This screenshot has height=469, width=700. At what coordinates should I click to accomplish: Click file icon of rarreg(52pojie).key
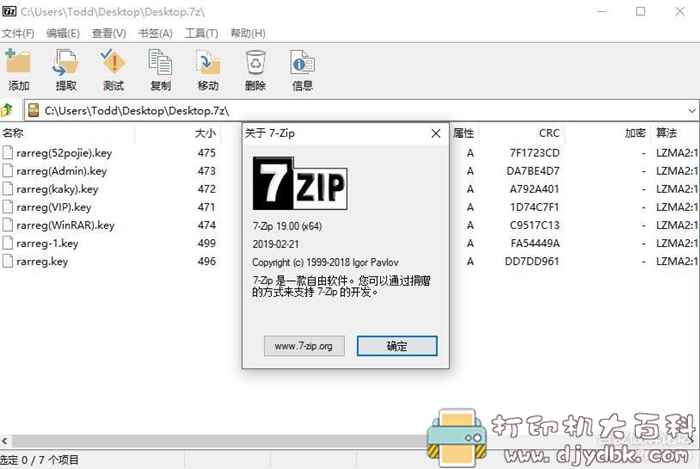pyautogui.click(x=8, y=153)
